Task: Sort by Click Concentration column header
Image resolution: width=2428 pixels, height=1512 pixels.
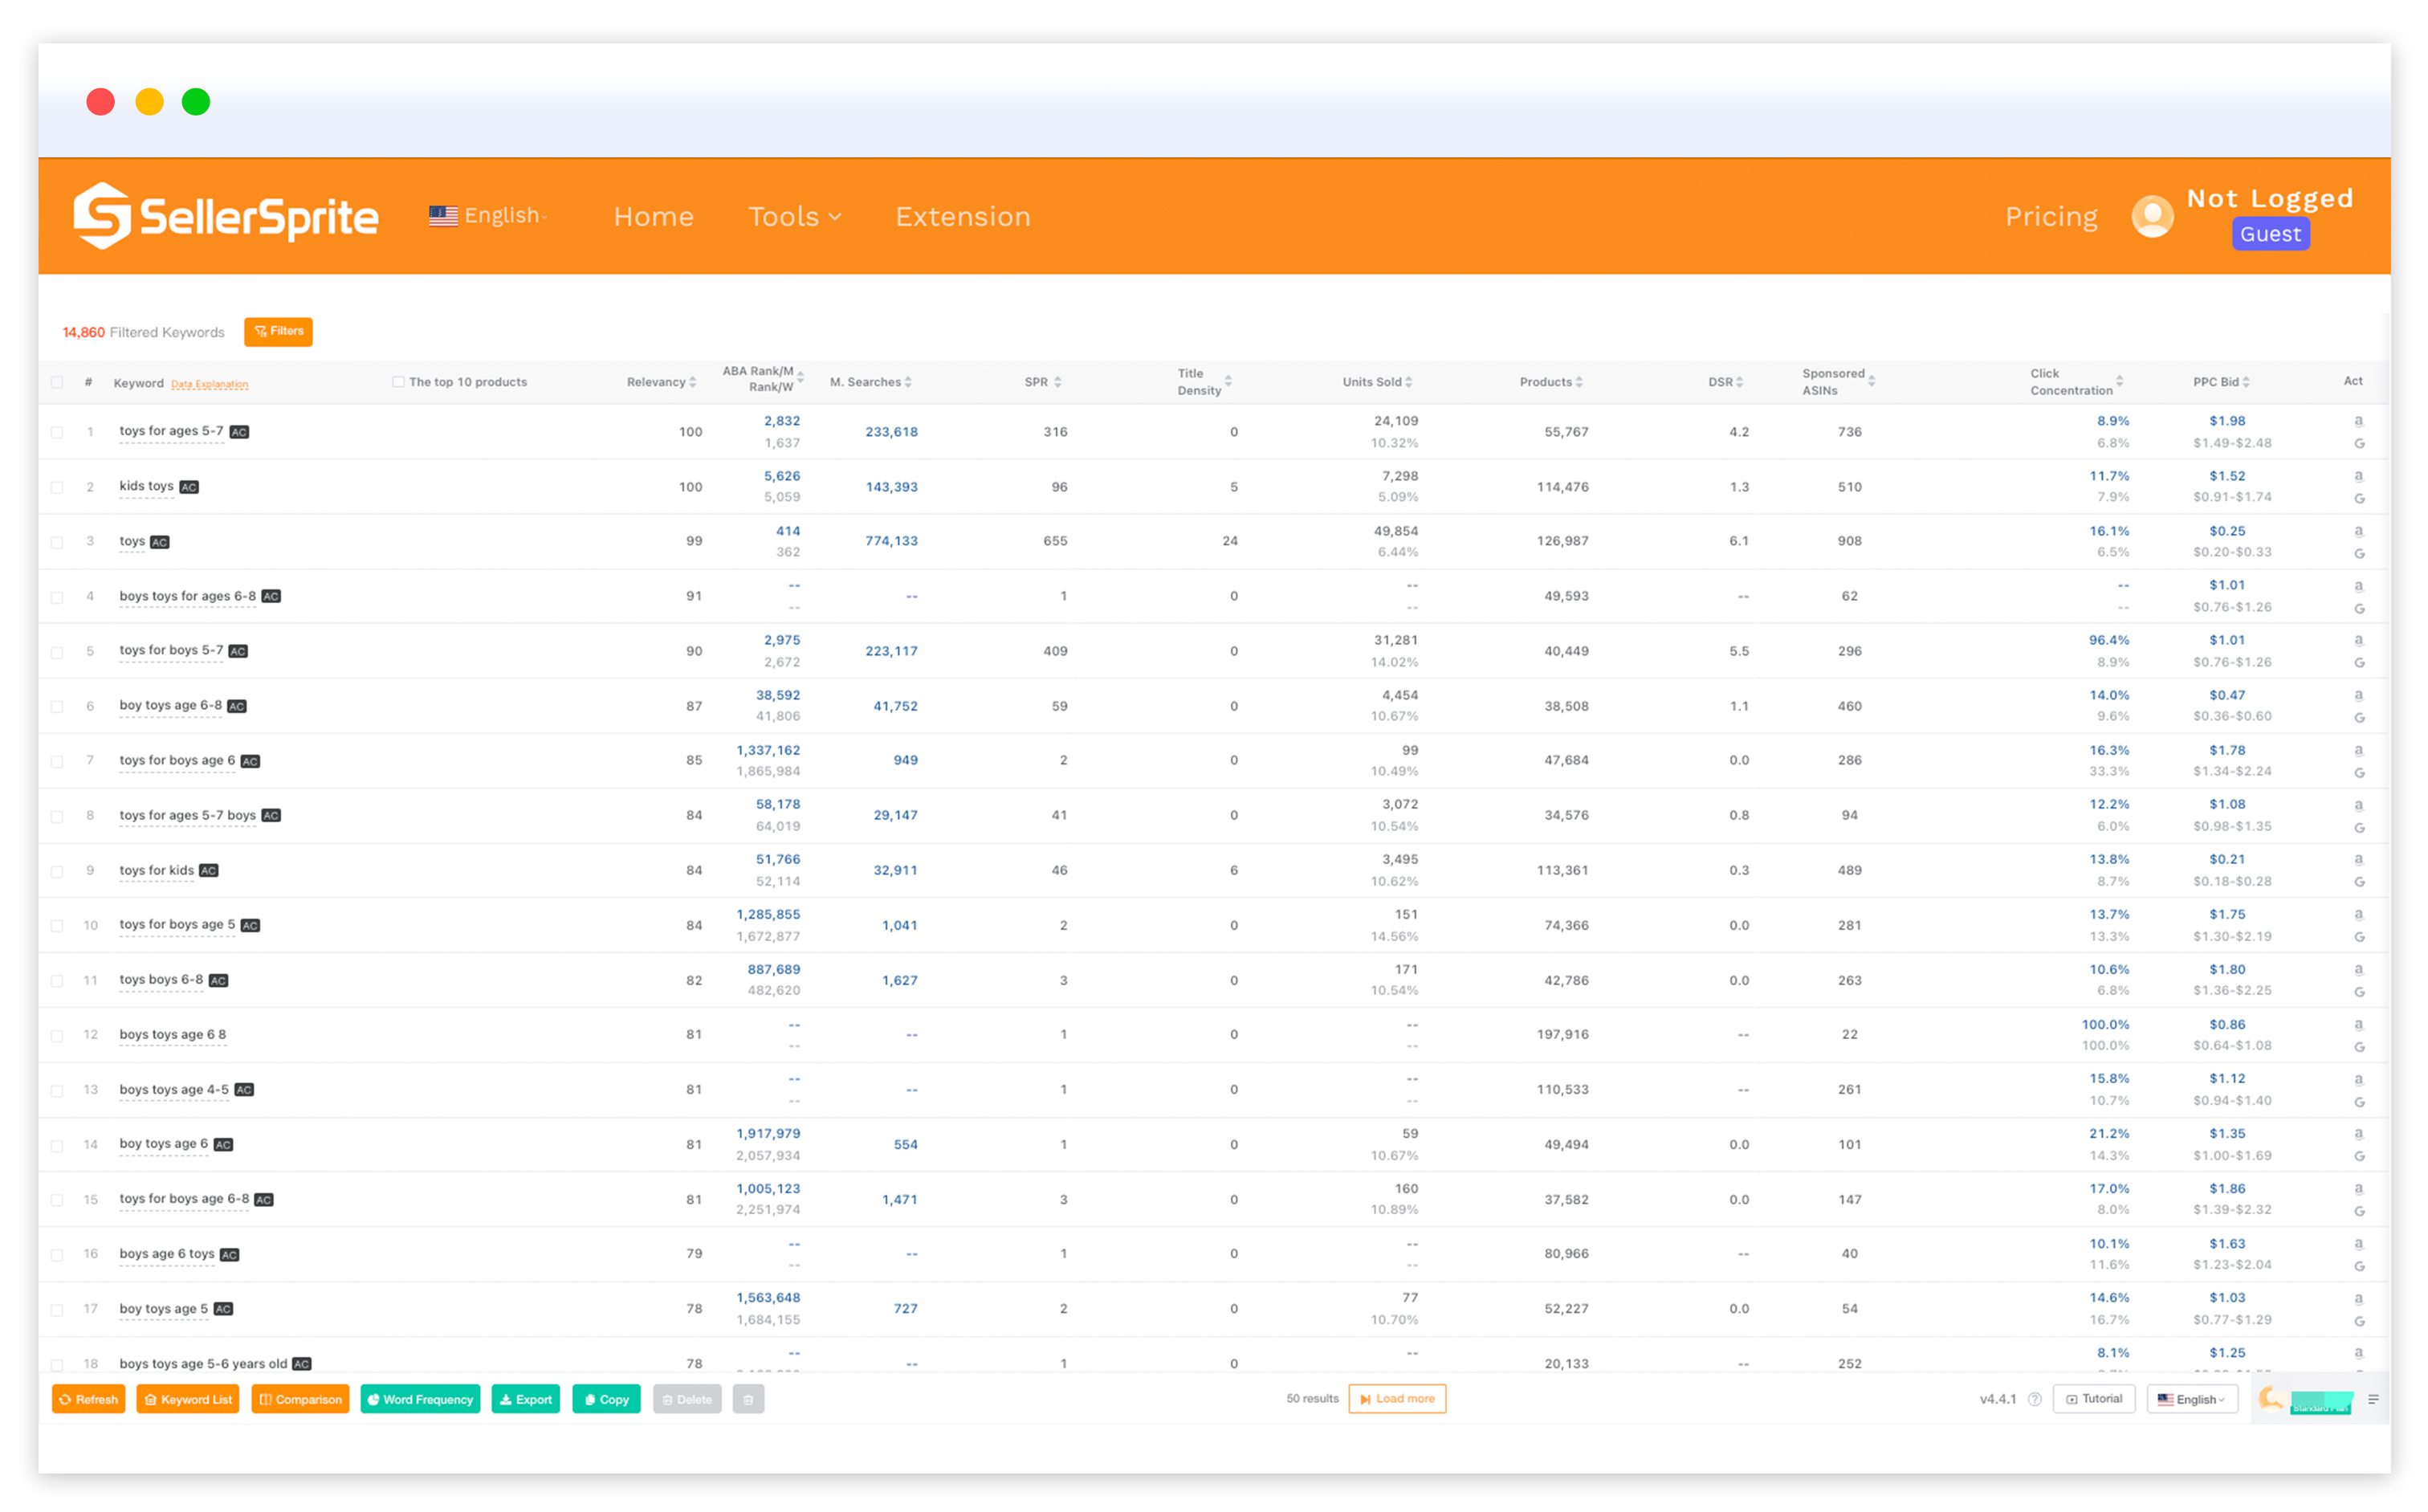Action: [x=2076, y=382]
